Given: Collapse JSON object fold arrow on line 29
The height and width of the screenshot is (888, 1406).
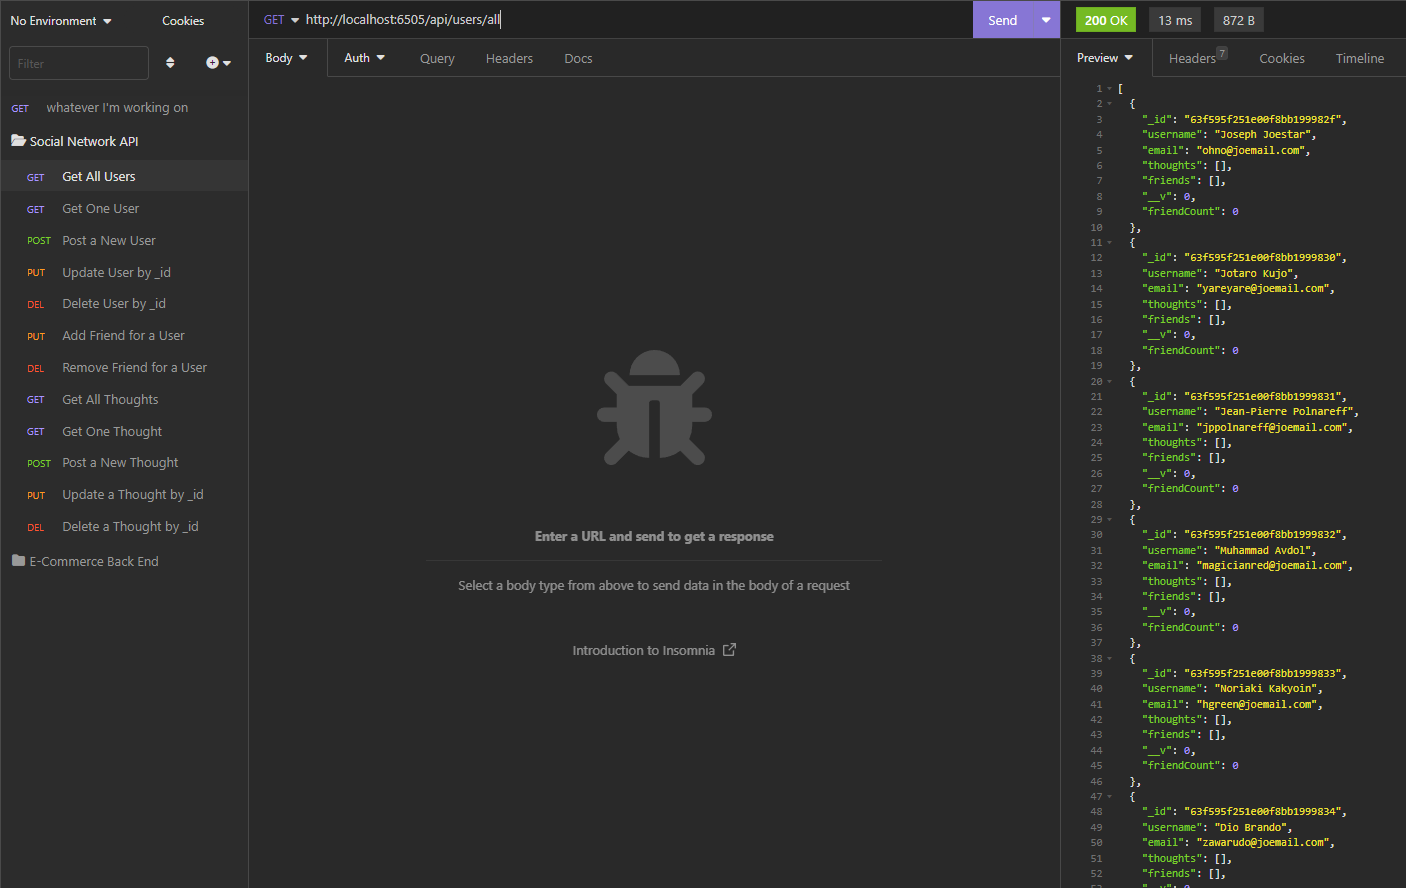Looking at the screenshot, I should (x=1109, y=520).
